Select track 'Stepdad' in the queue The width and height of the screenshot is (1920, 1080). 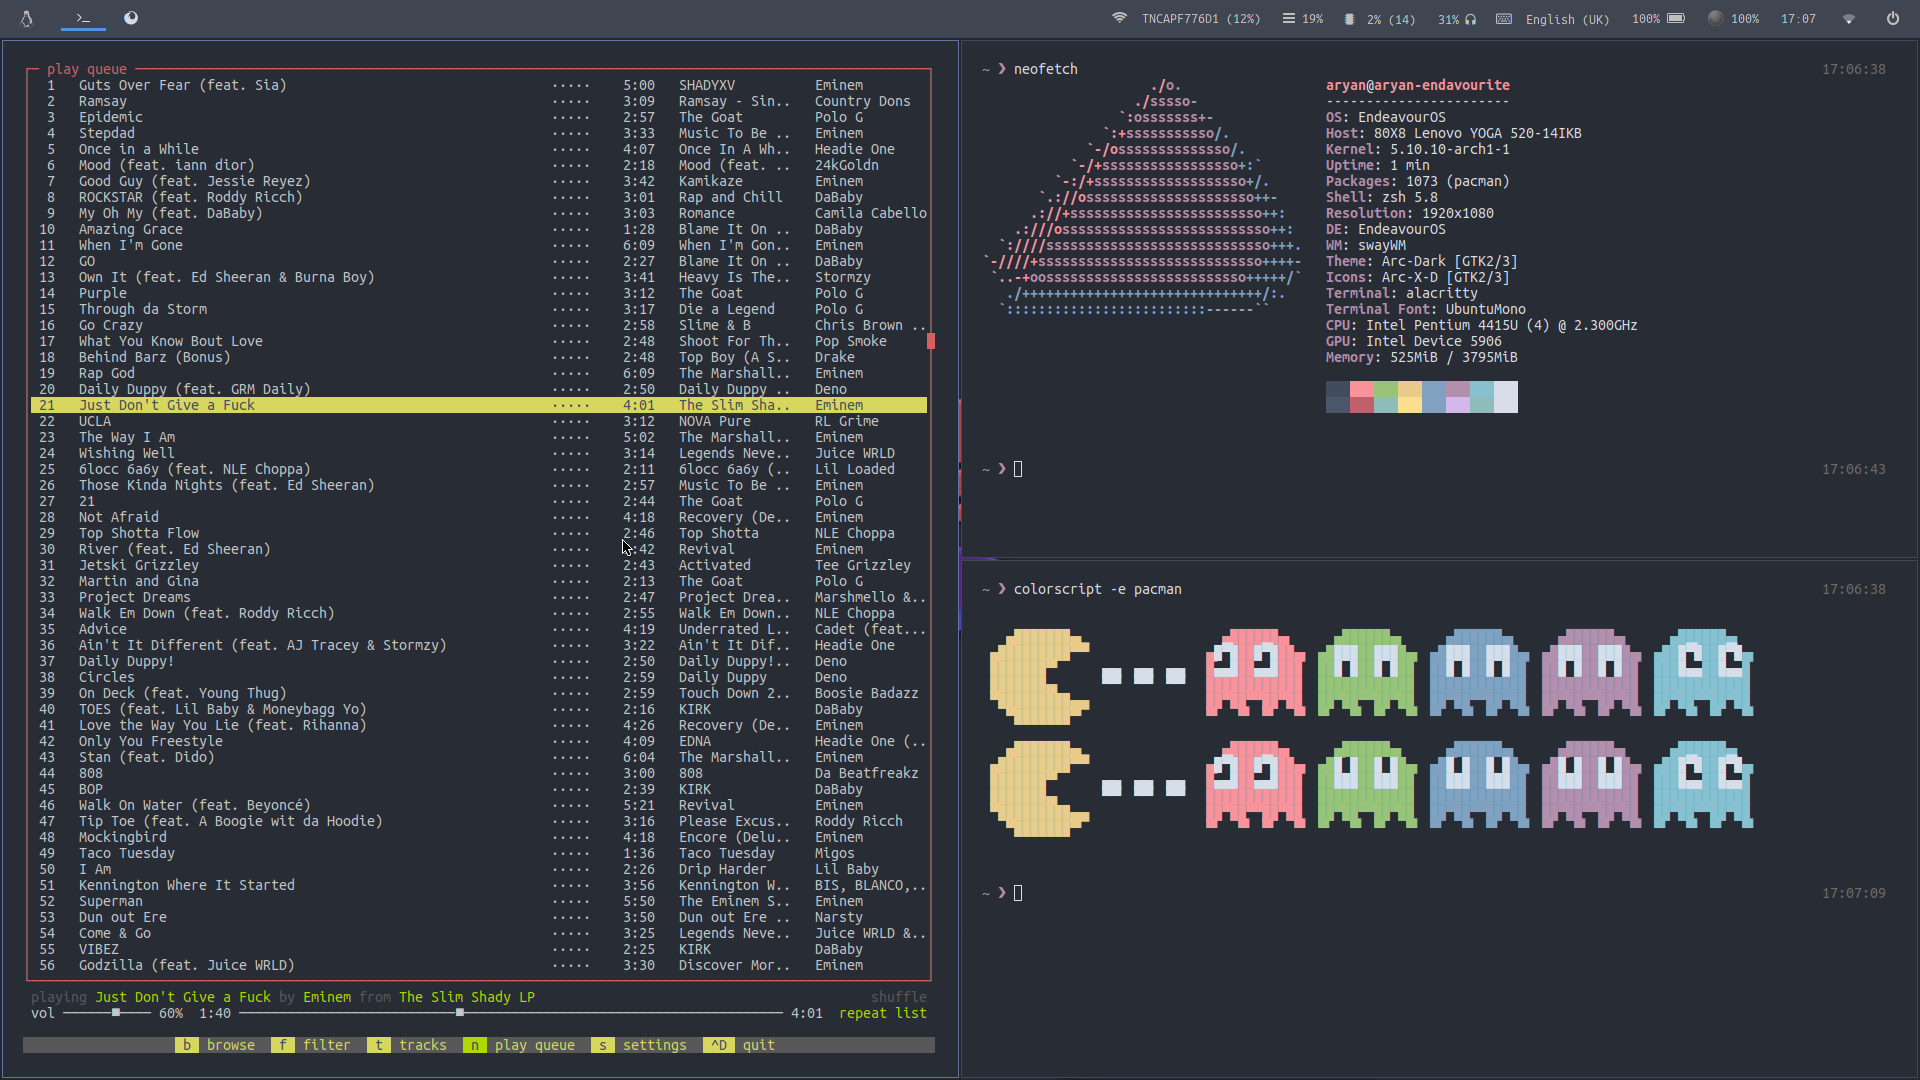pyautogui.click(x=107, y=133)
